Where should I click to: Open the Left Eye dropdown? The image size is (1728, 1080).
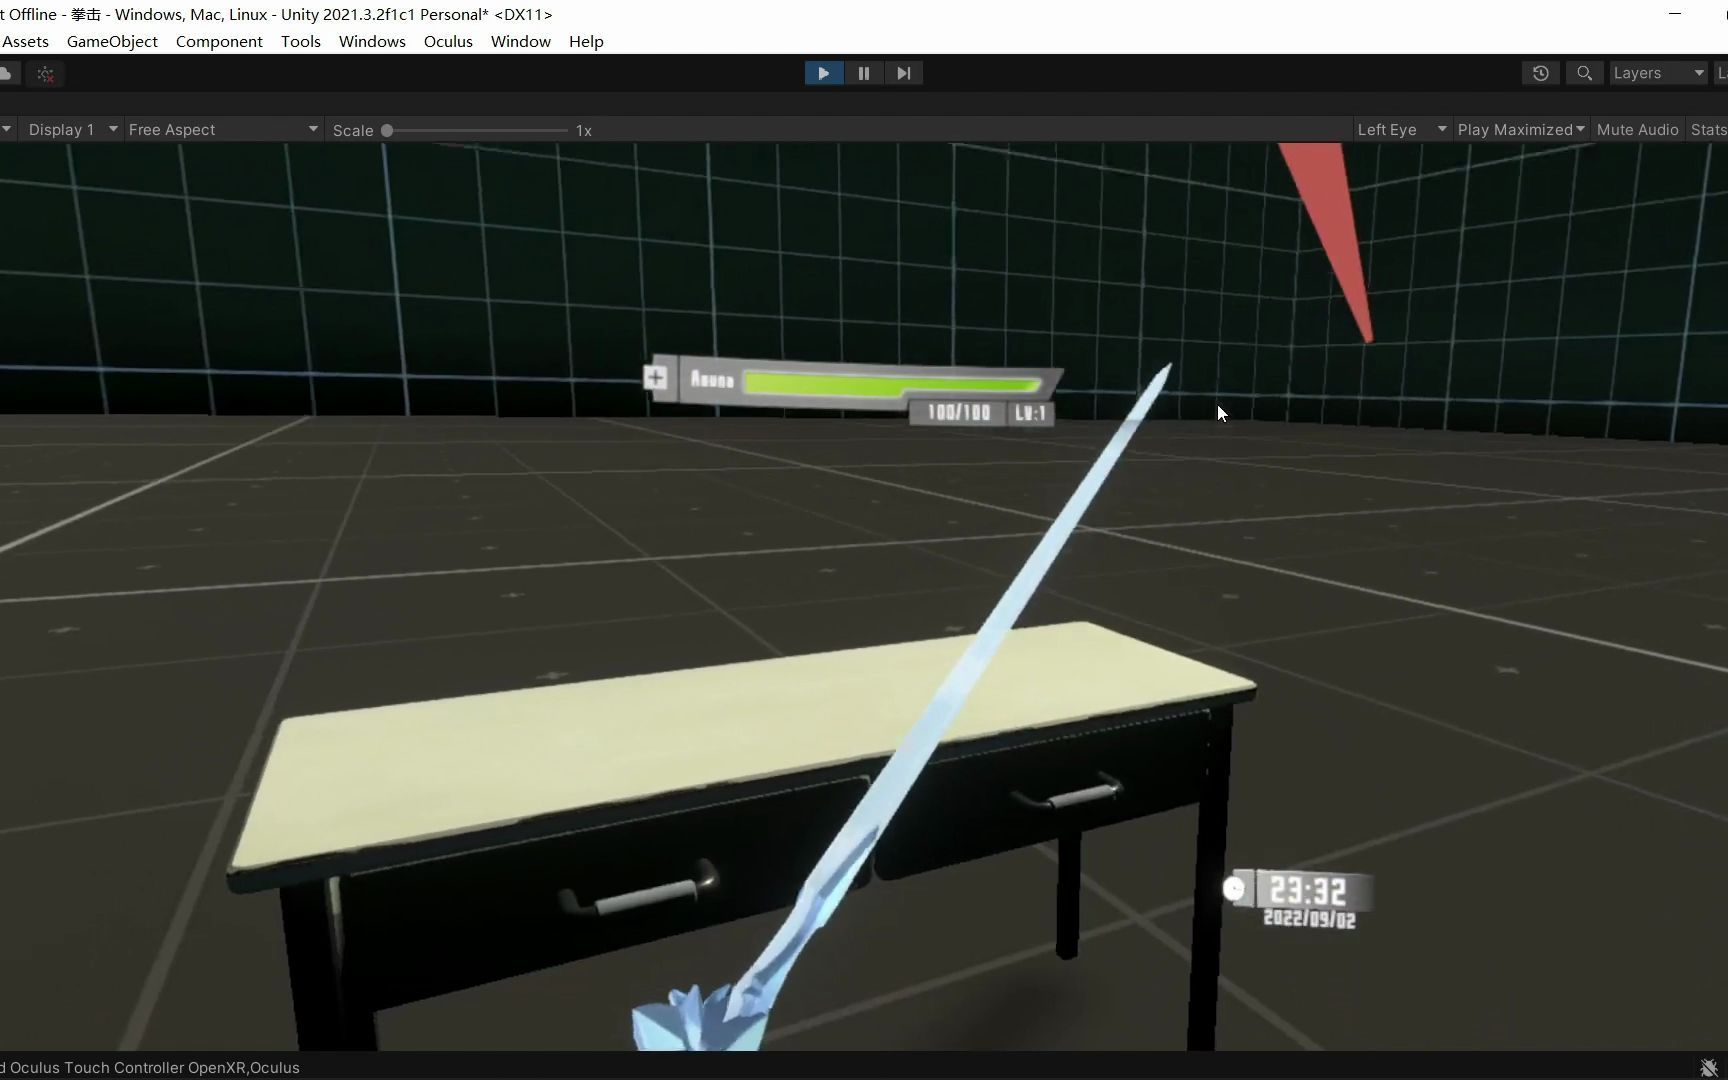point(1401,130)
